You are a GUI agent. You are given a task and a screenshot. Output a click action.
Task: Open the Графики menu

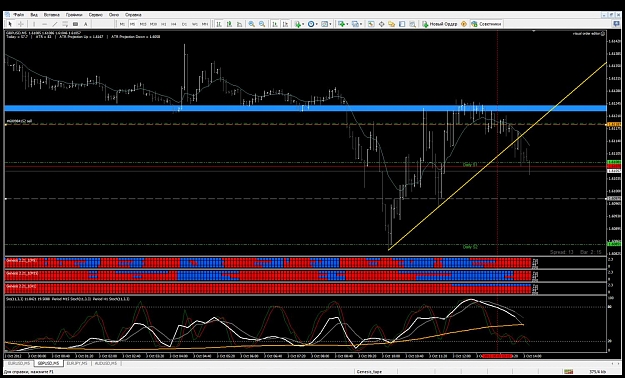(x=74, y=15)
